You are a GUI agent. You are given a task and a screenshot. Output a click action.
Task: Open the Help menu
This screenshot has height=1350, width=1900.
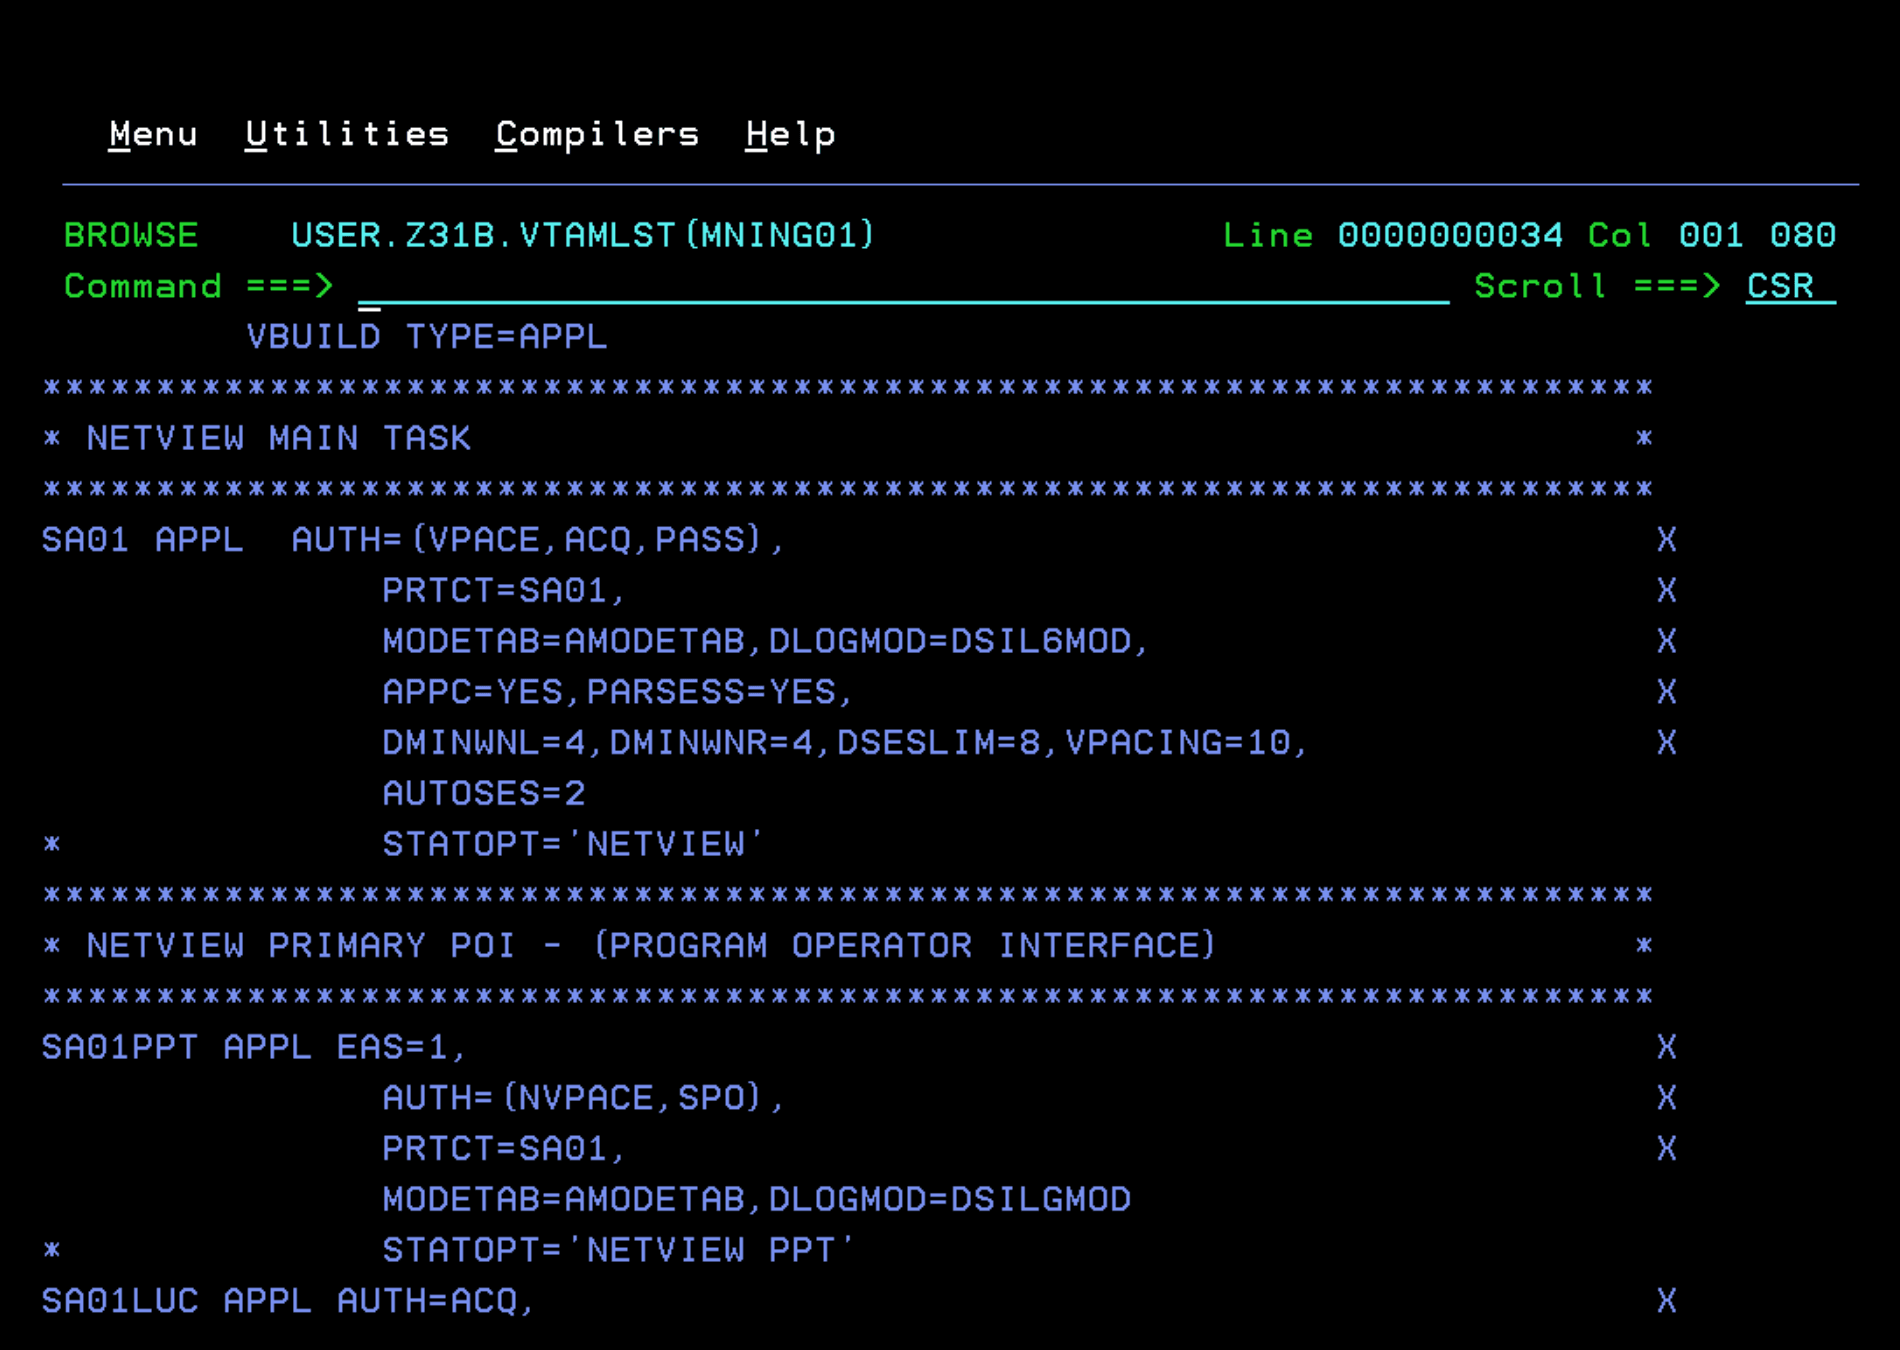789,134
